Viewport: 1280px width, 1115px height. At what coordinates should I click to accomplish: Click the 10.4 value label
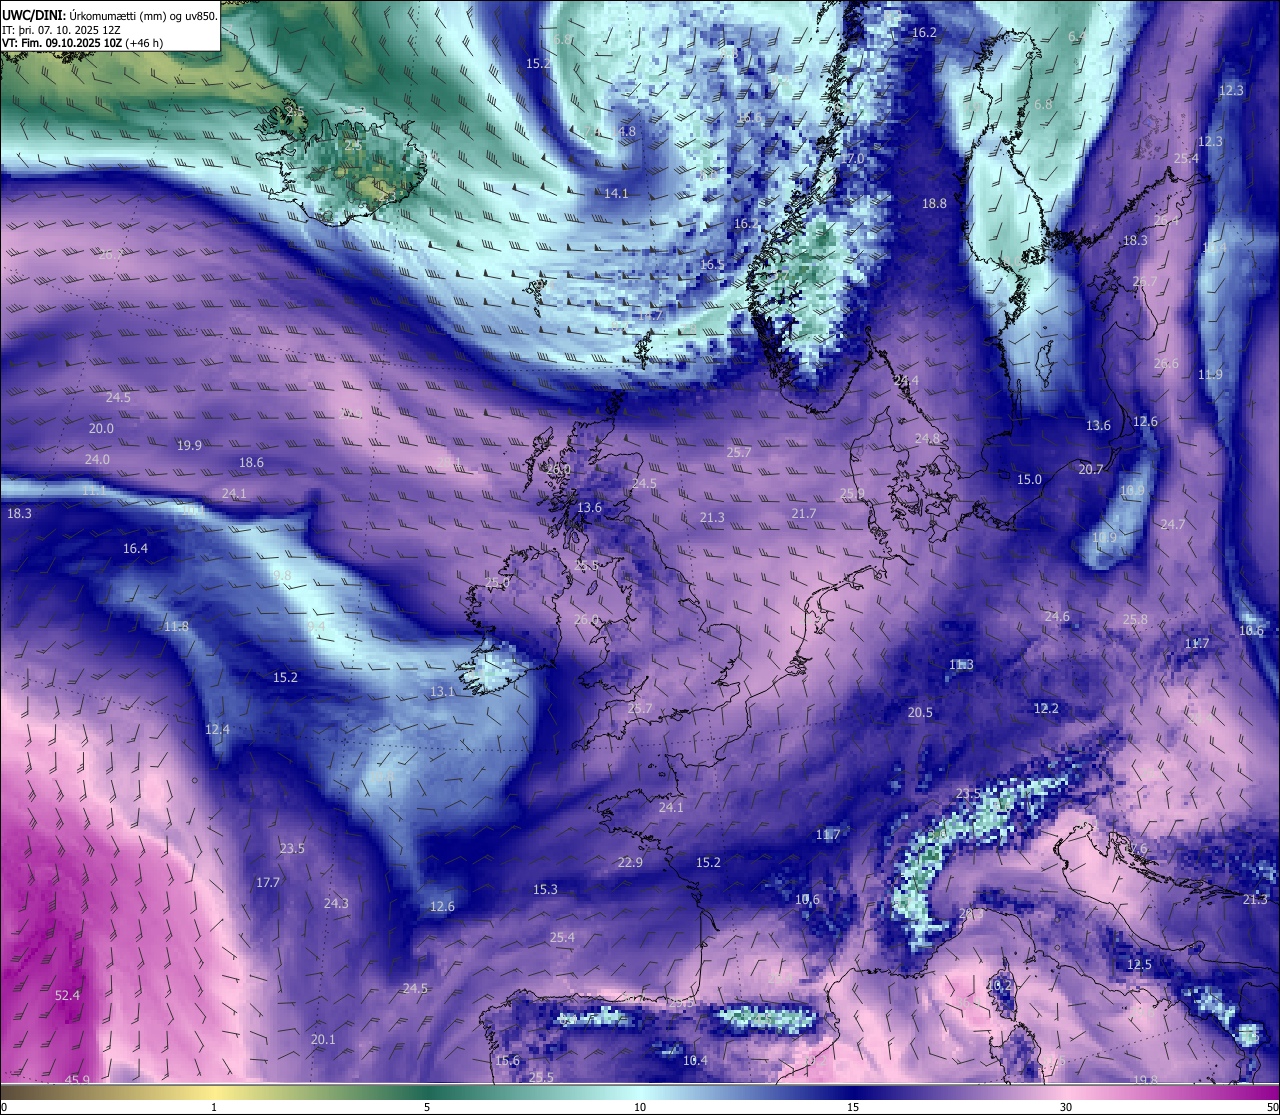pyautogui.click(x=695, y=1060)
